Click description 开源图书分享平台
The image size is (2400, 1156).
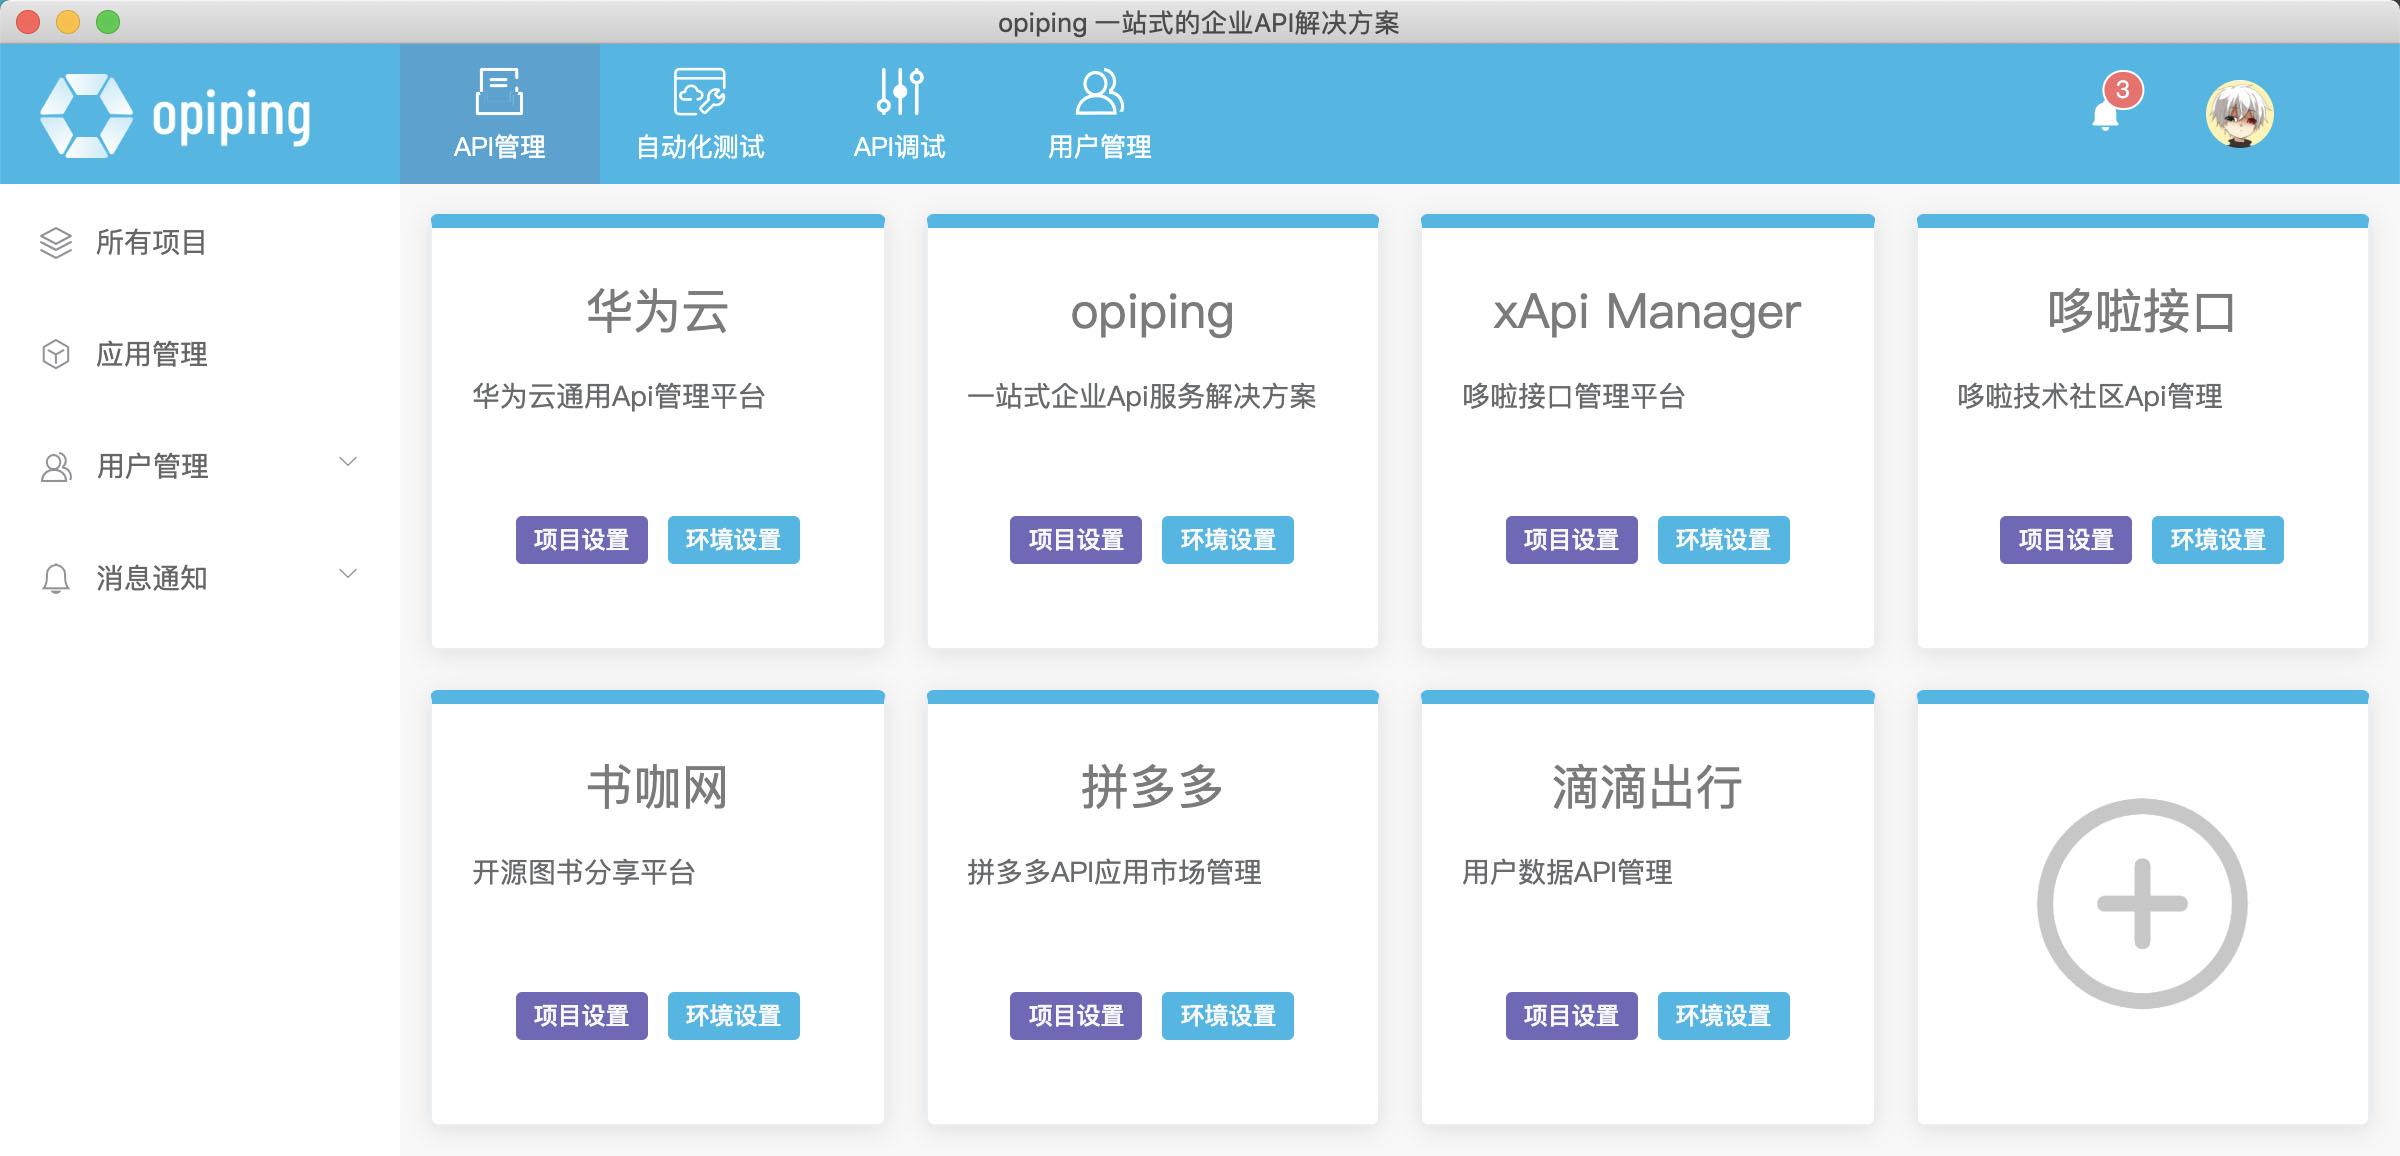tap(583, 872)
